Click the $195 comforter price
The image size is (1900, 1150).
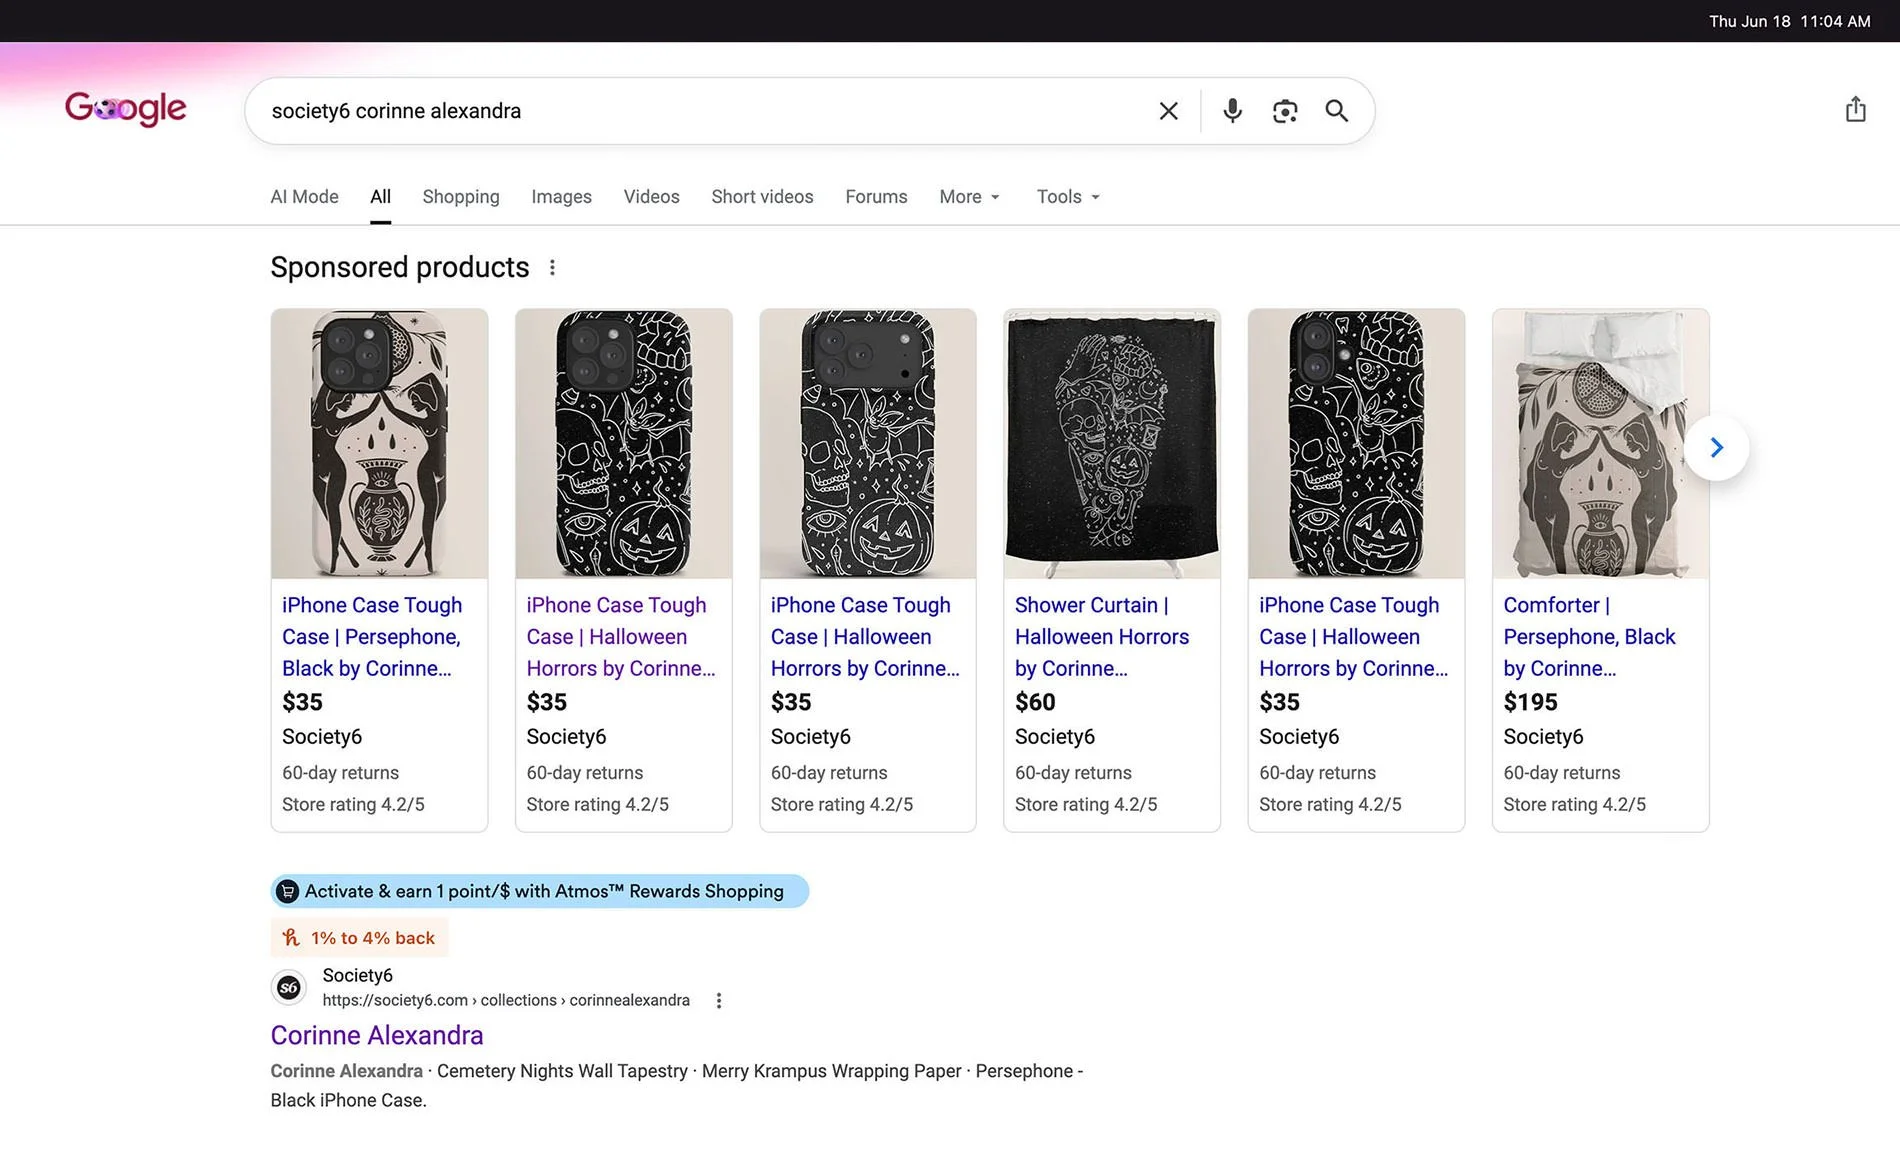pyautogui.click(x=1530, y=702)
